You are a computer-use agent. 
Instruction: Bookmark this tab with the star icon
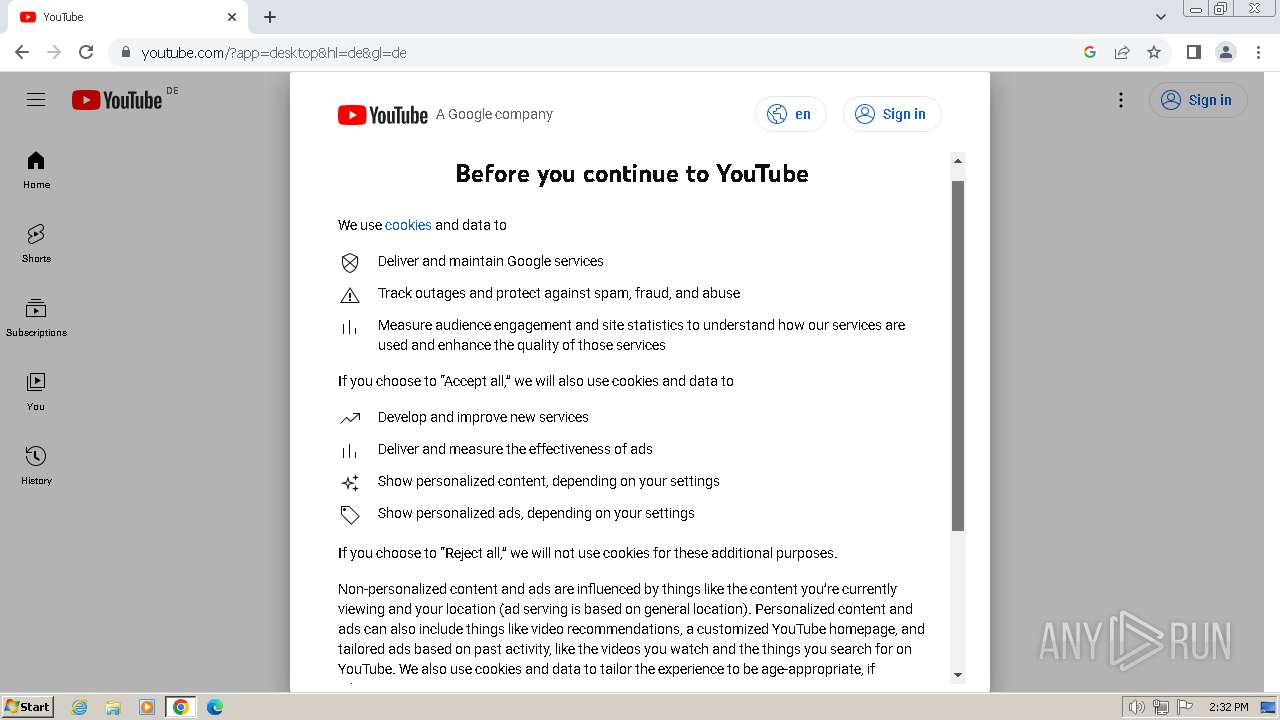pyautogui.click(x=1154, y=52)
